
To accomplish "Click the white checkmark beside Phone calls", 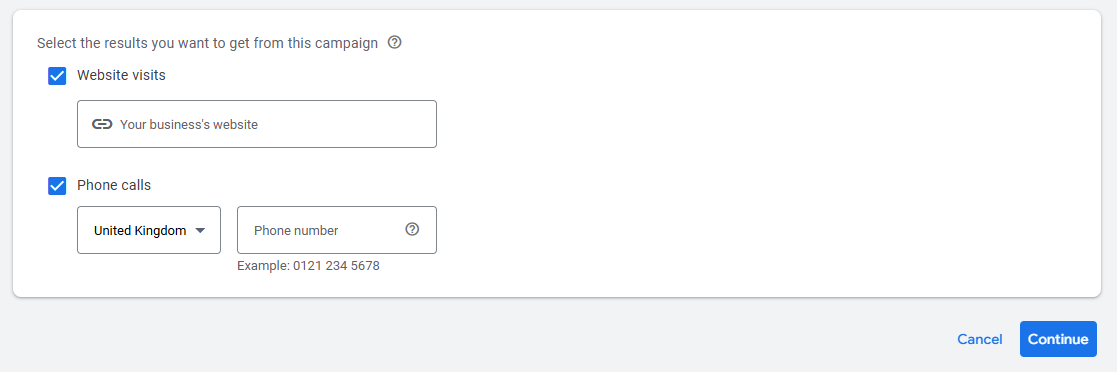I will [x=57, y=186].
